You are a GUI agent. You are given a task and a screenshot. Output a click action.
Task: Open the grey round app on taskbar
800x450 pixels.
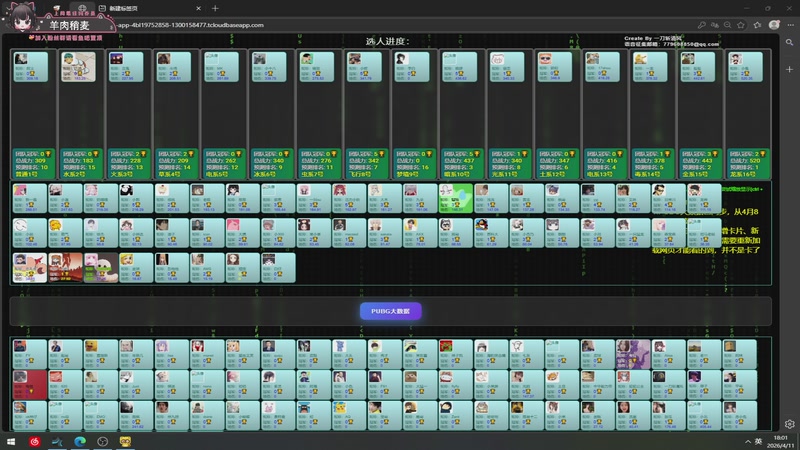(103, 441)
